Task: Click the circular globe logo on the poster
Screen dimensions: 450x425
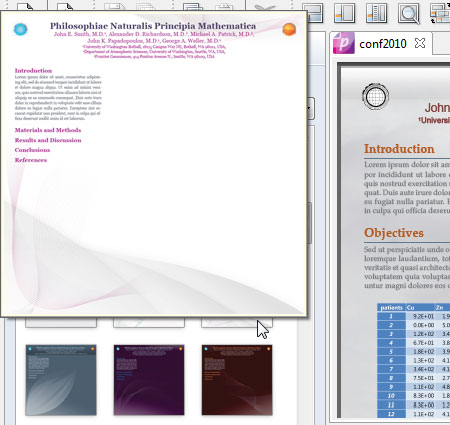Action: (x=376, y=97)
